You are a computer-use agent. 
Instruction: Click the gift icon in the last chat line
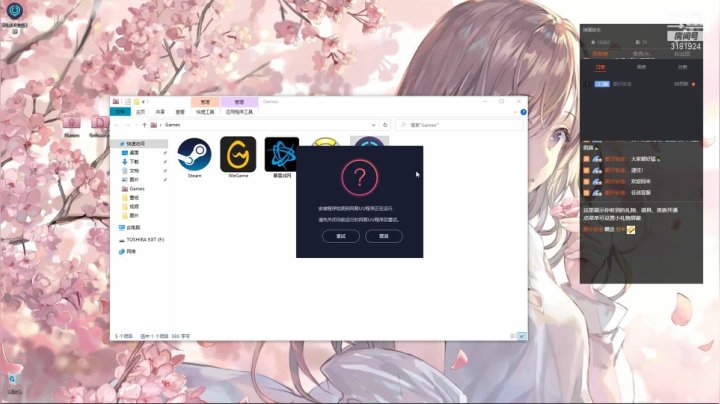pyautogui.click(x=631, y=230)
